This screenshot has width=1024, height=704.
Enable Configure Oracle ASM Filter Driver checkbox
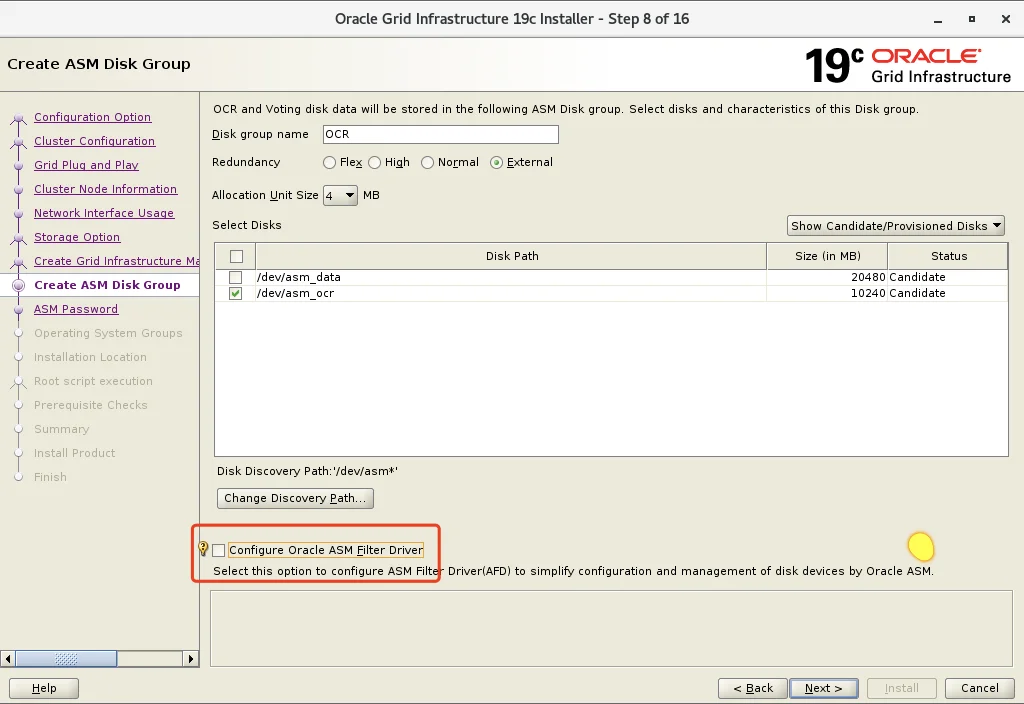(x=219, y=551)
